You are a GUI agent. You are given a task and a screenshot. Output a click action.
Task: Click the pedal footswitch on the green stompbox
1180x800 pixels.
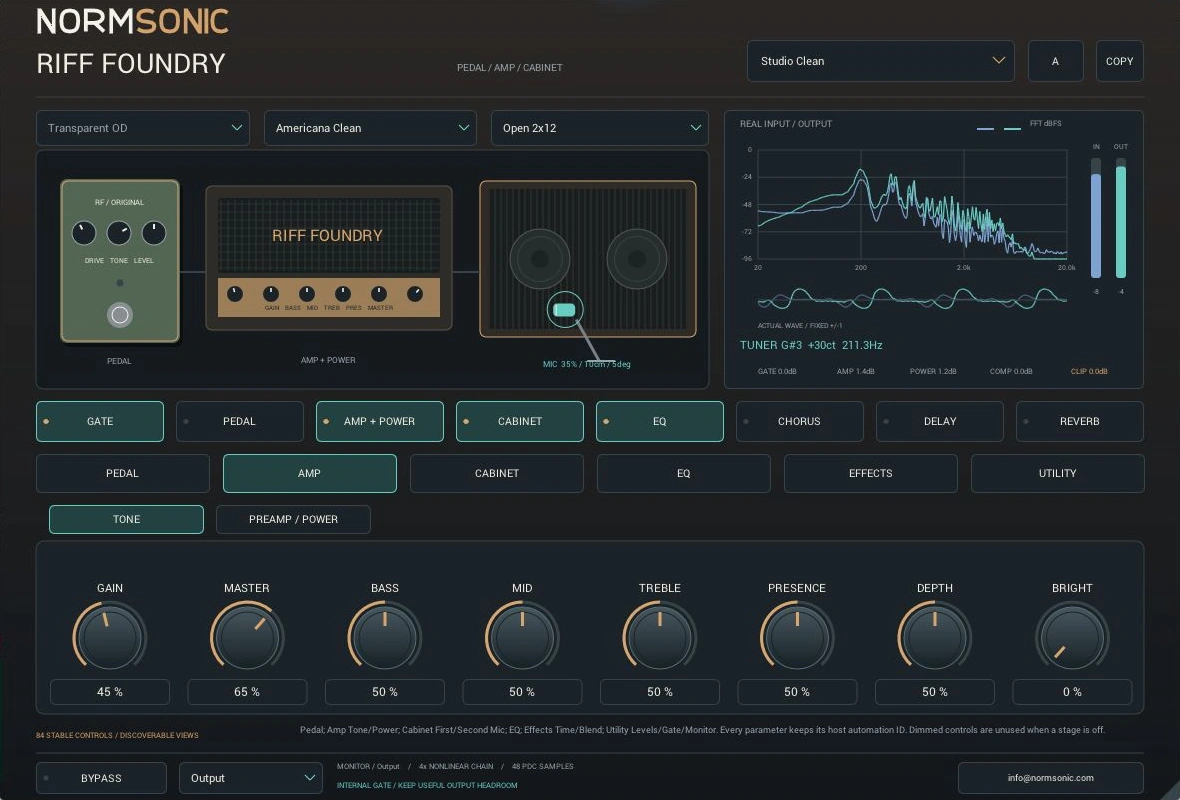click(x=120, y=315)
